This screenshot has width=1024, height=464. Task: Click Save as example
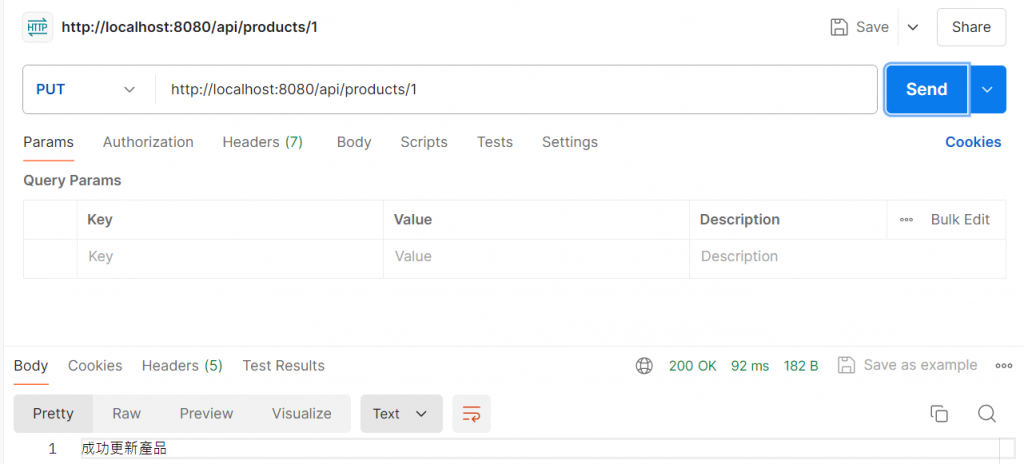(x=908, y=365)
